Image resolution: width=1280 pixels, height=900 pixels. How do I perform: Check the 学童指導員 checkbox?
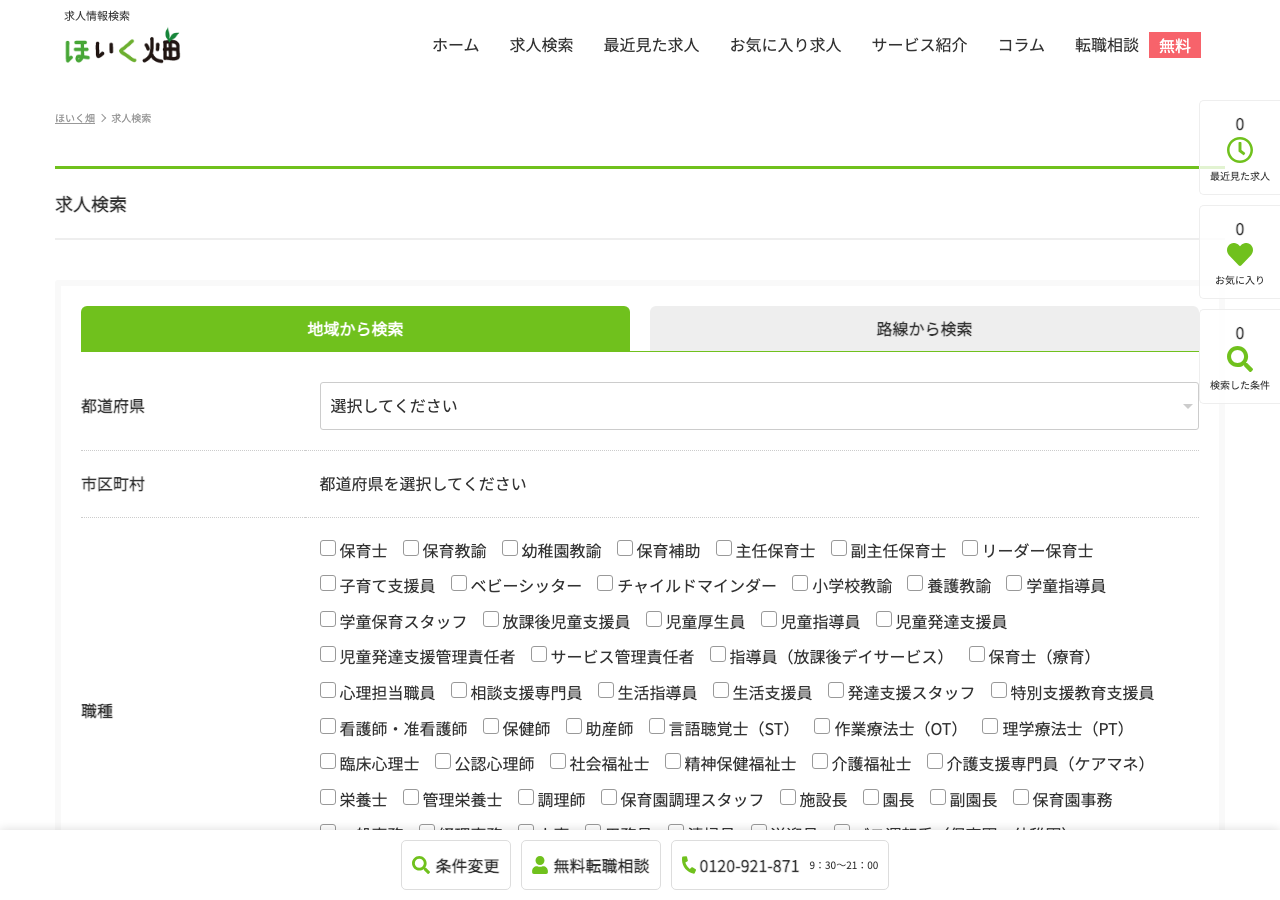click(1014, 583)
